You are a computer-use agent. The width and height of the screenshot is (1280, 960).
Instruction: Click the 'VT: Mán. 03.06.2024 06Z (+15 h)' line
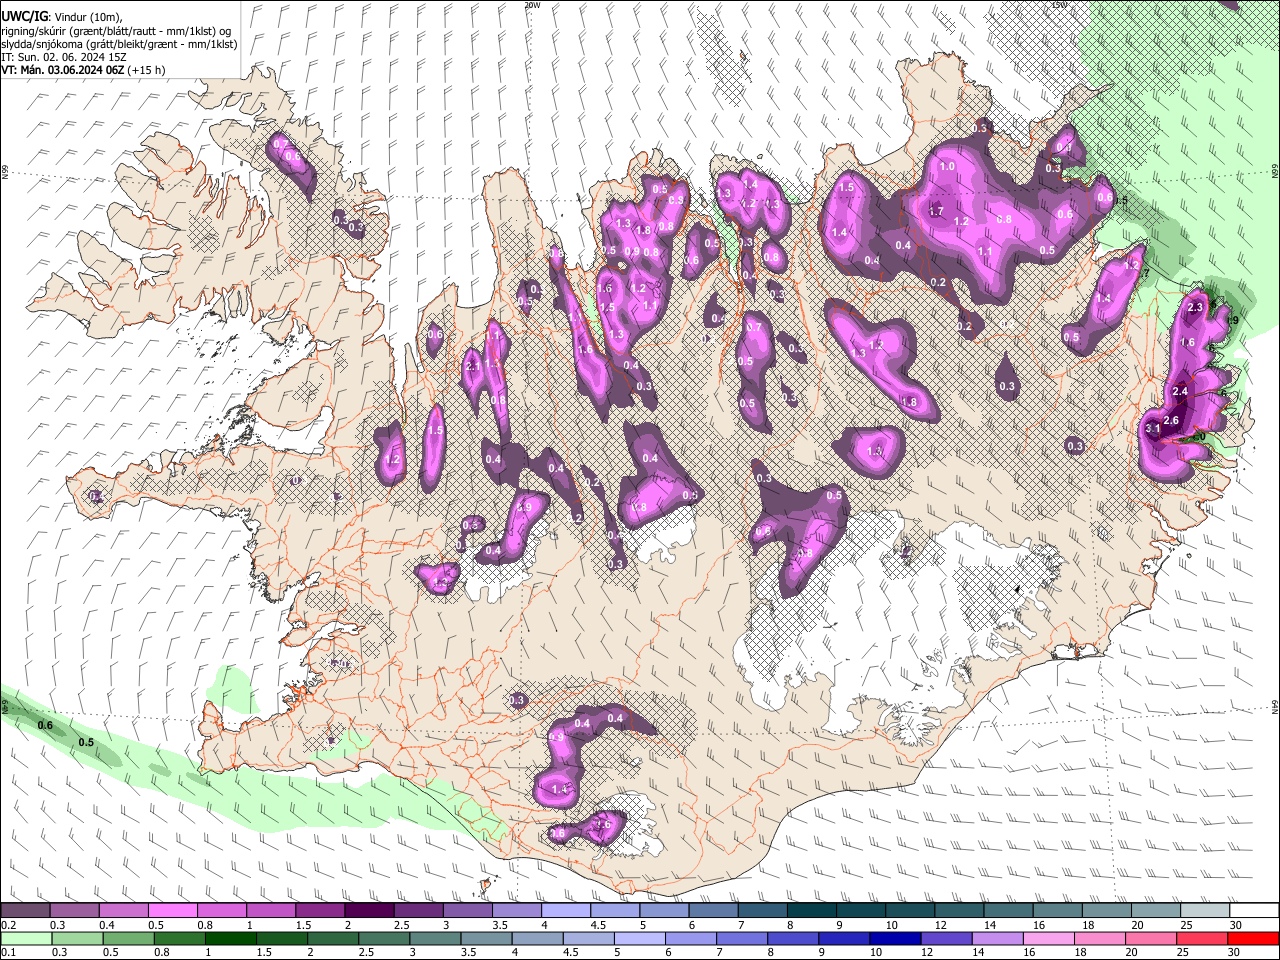click(x=83, y=70)
